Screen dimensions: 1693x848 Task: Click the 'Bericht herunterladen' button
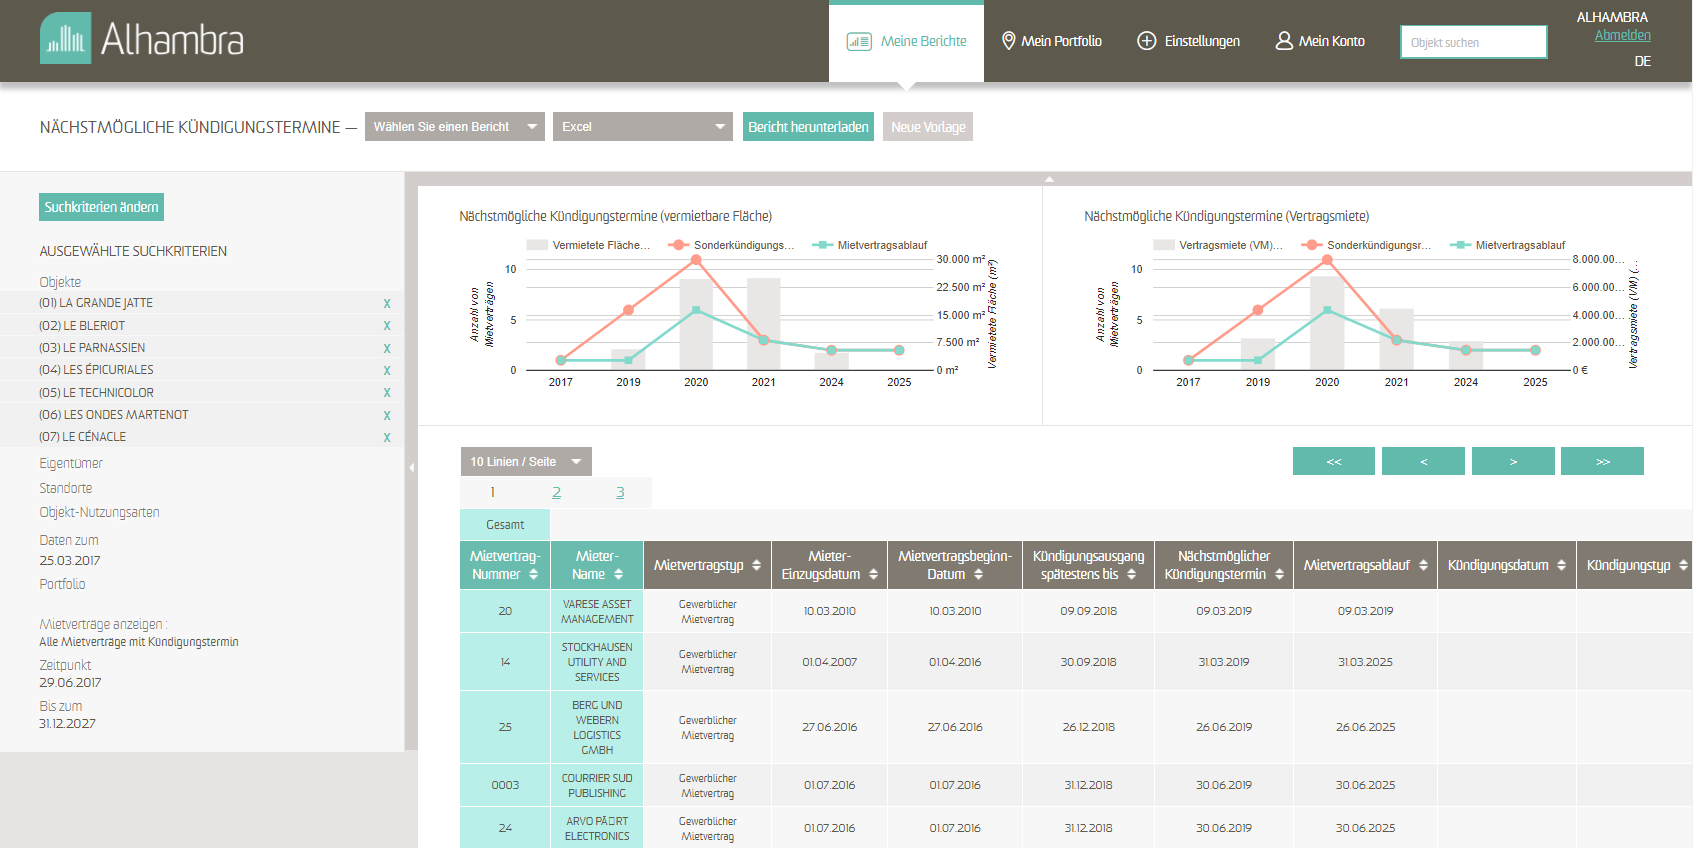808,127
